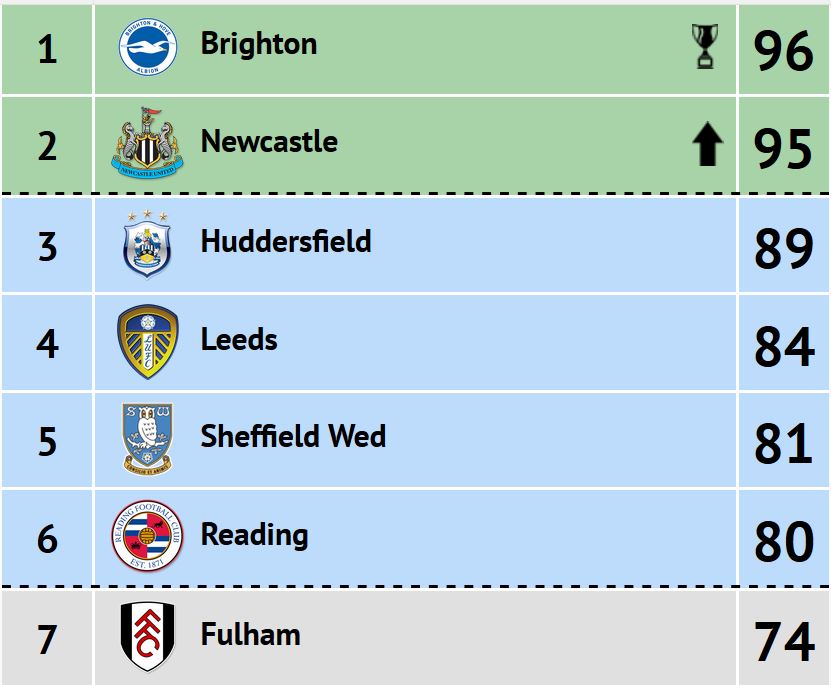Click the promotion up arrow icon

coord(708,144)
